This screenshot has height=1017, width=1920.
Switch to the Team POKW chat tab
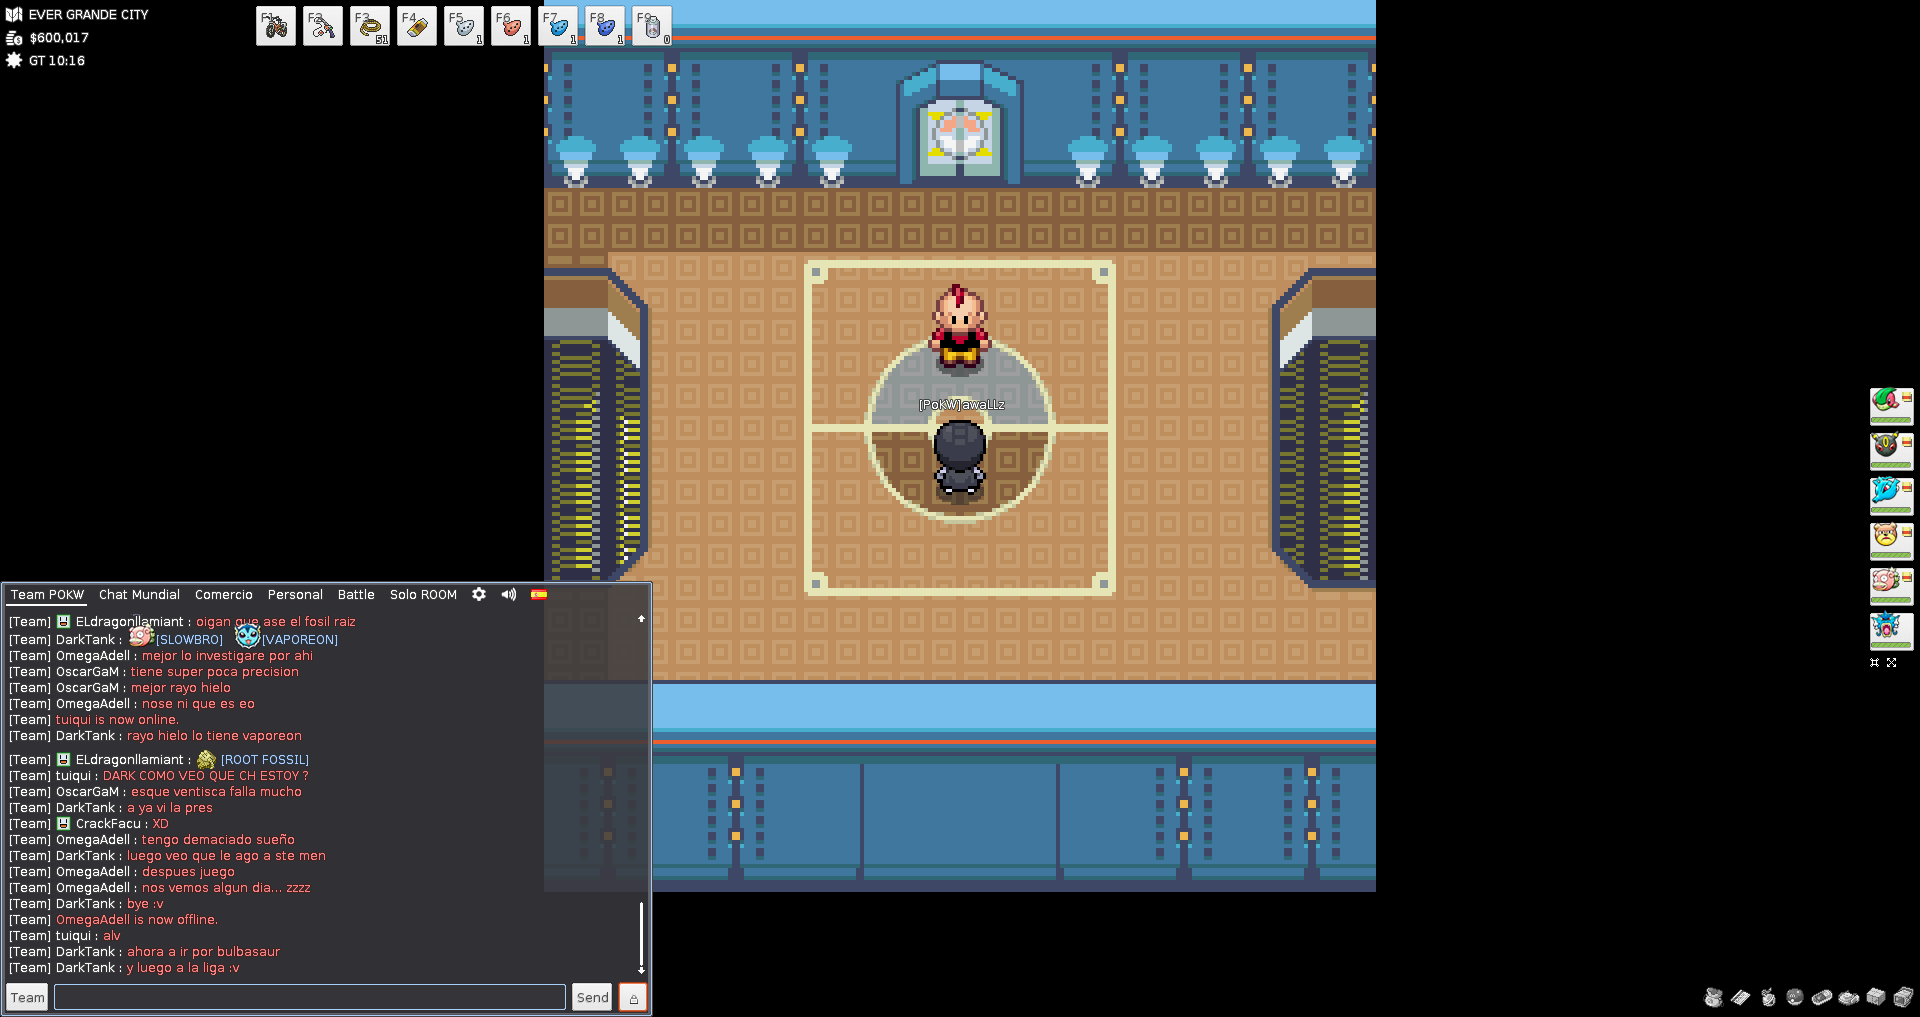coord(47,594)
